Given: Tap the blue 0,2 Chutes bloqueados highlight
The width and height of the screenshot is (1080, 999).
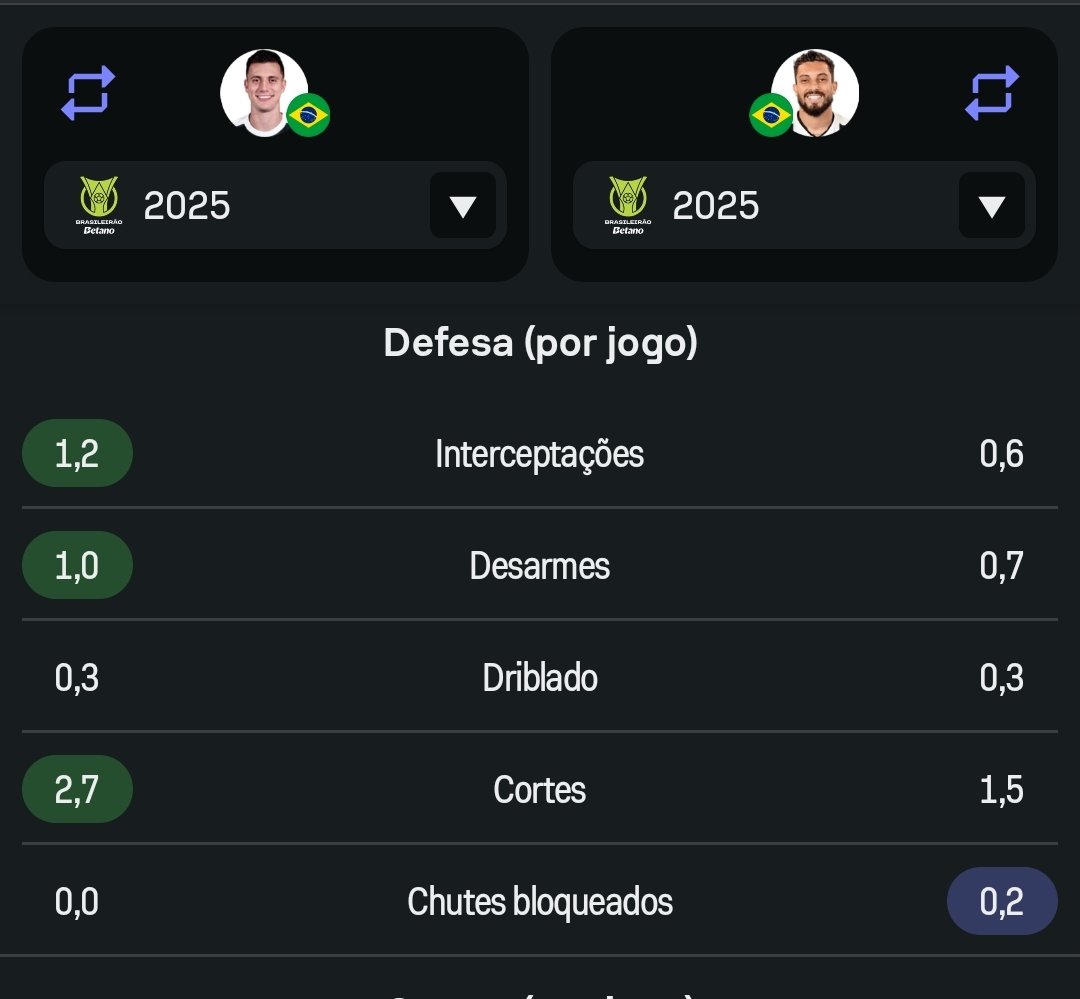Looking at the screenshot, I should click(1001, 902).
